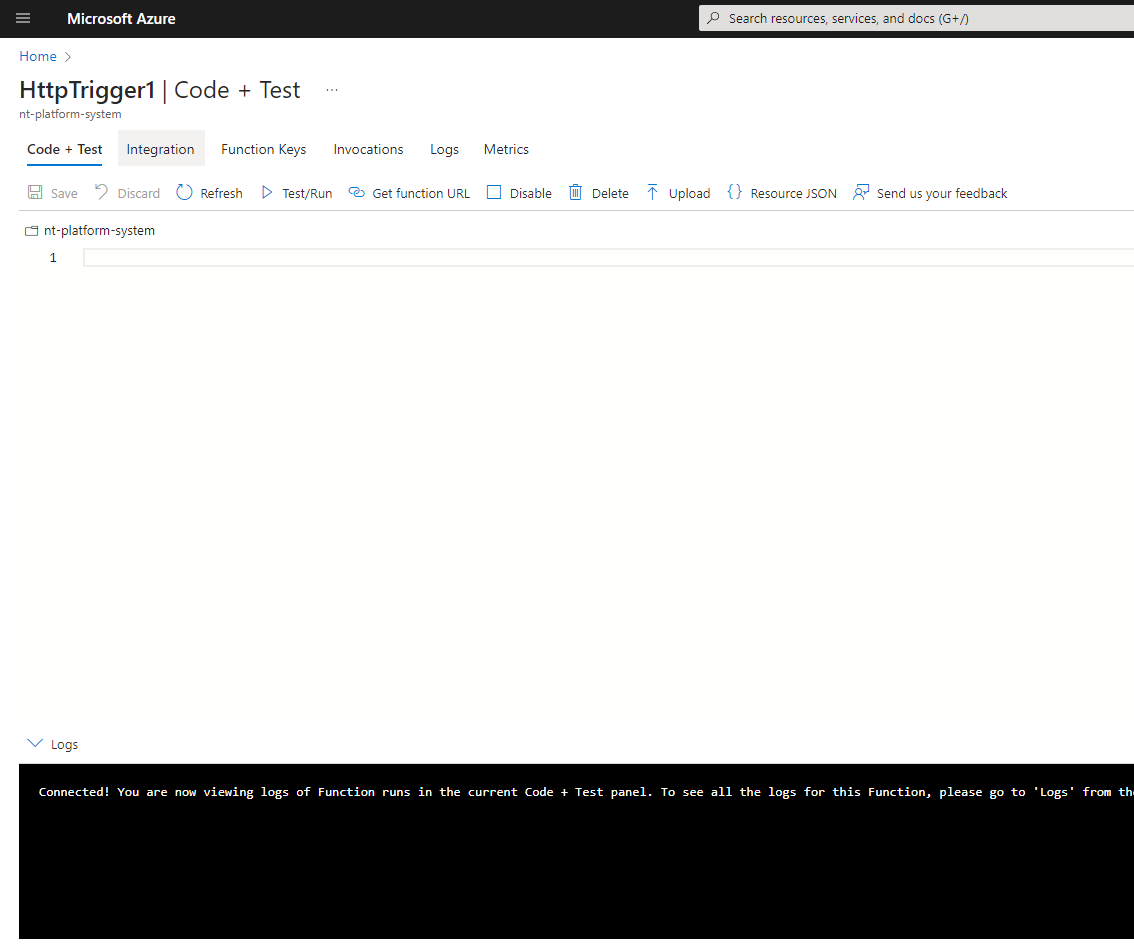The image size is (1134, 950).
Task: Collapse the Logs panel chevron
Action: [x=35, y=743]
